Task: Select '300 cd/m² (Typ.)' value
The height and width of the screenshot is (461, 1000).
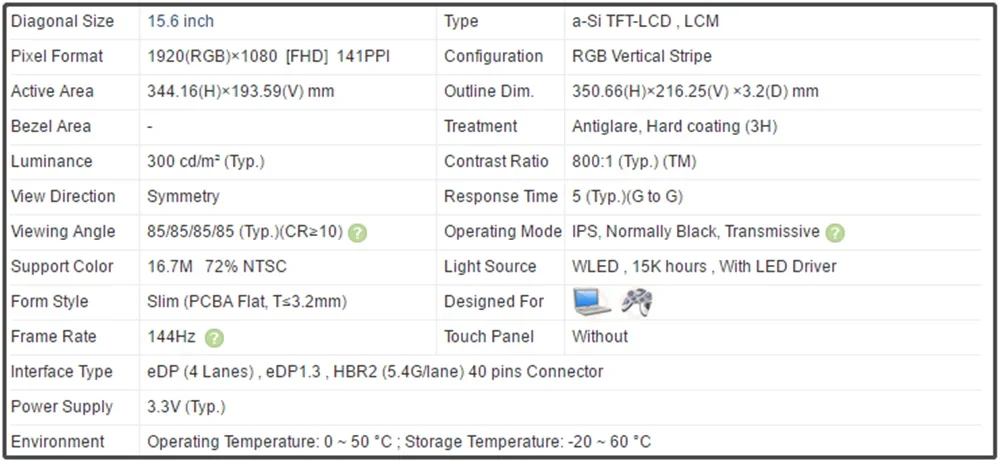Action: click(x=205, y=161)
